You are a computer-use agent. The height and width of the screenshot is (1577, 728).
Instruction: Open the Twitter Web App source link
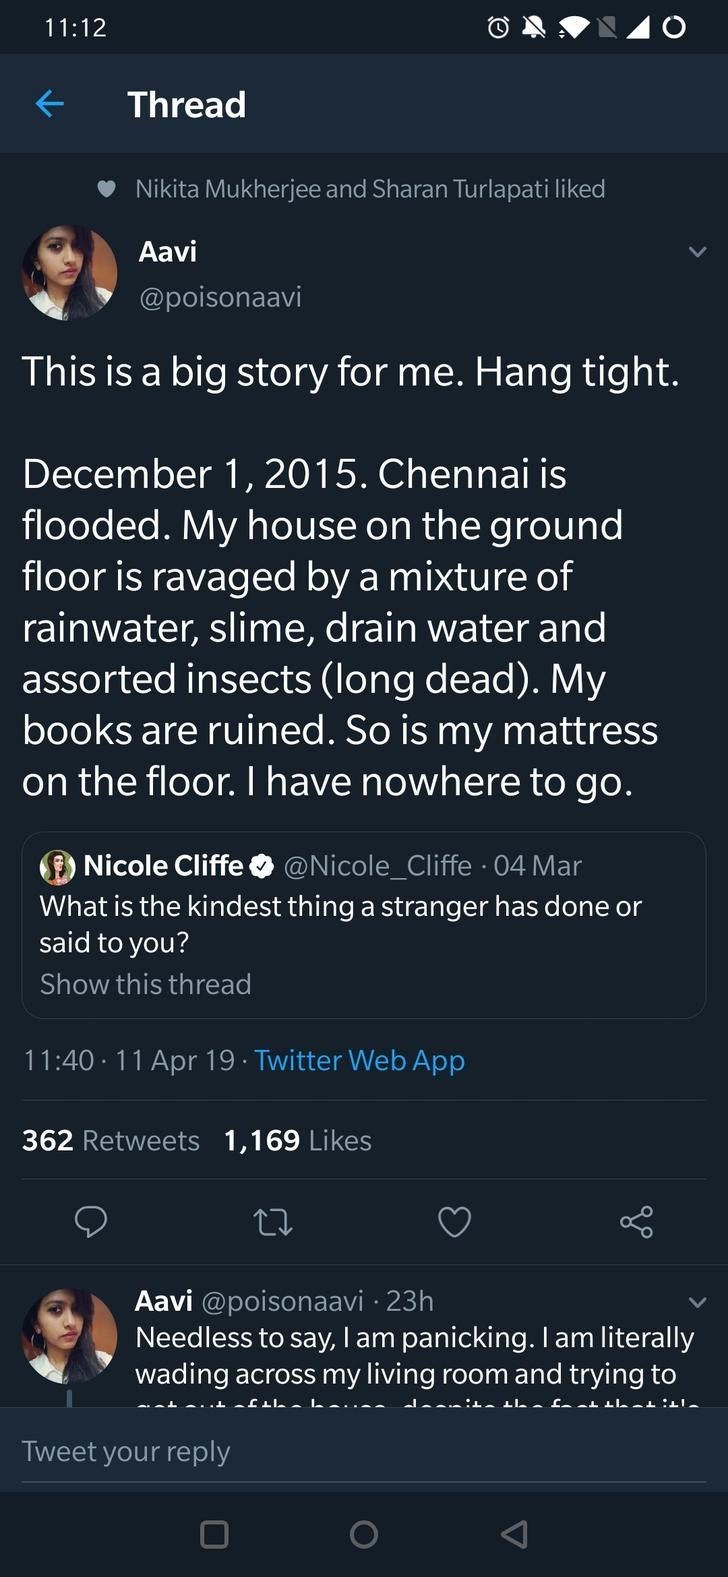pos(359,1060)
